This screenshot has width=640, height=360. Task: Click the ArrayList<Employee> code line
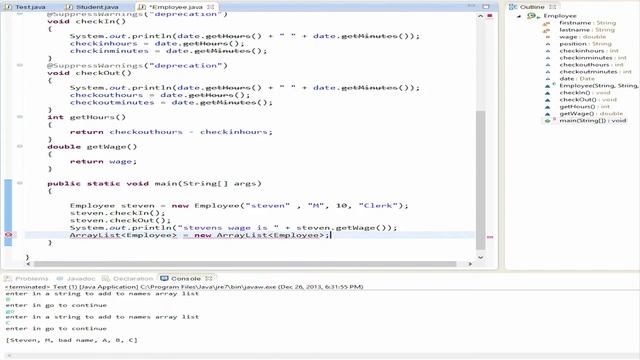pos(199,235)
